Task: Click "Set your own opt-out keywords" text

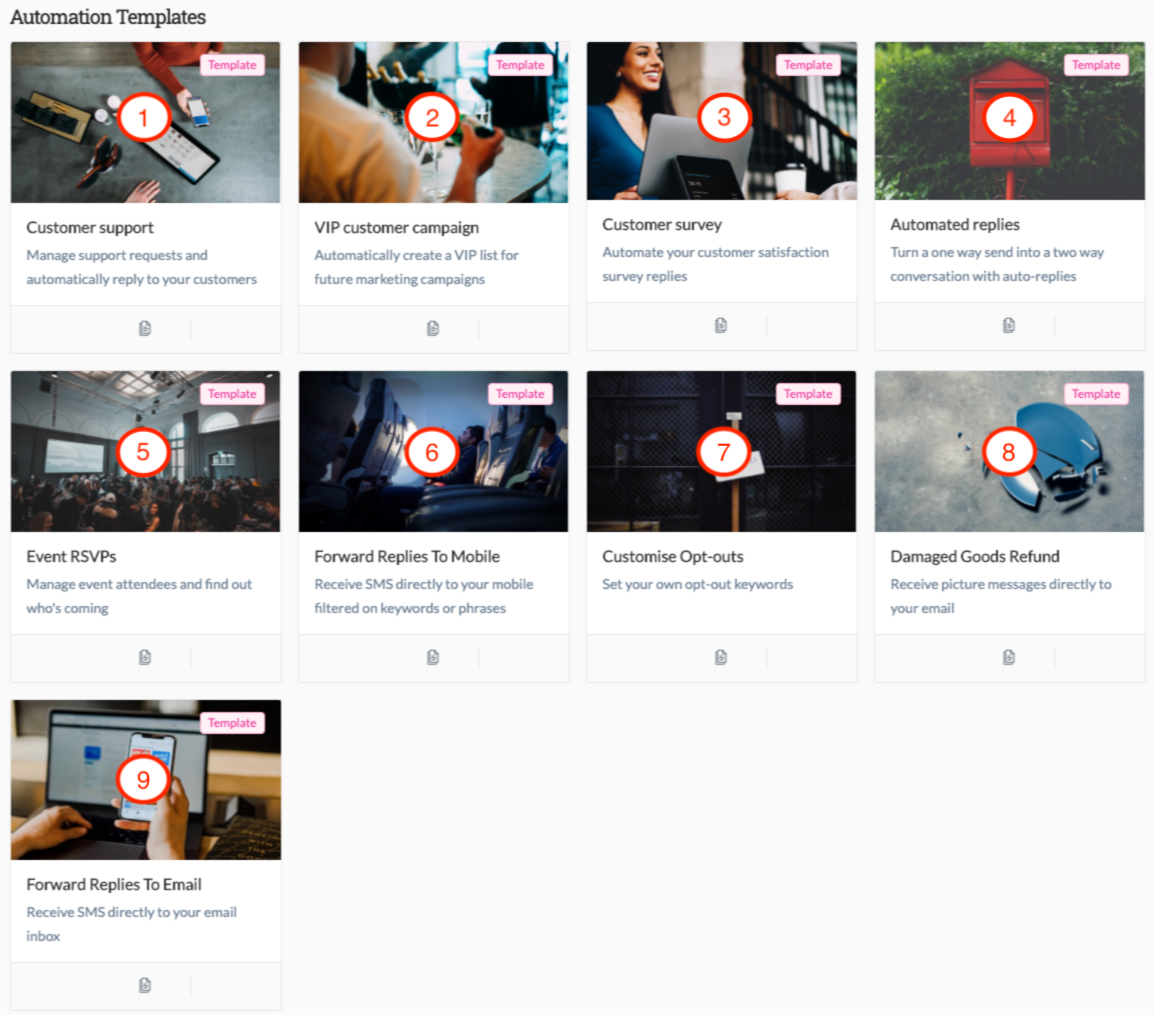Action: 698,584
